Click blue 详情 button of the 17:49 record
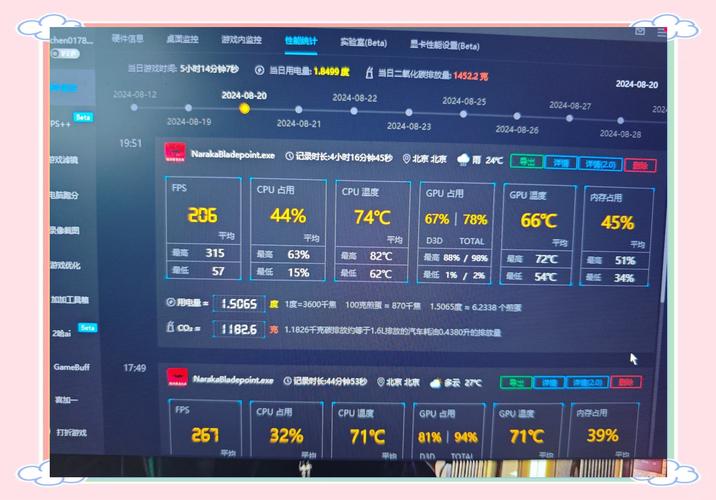 (x=549, y=383)
